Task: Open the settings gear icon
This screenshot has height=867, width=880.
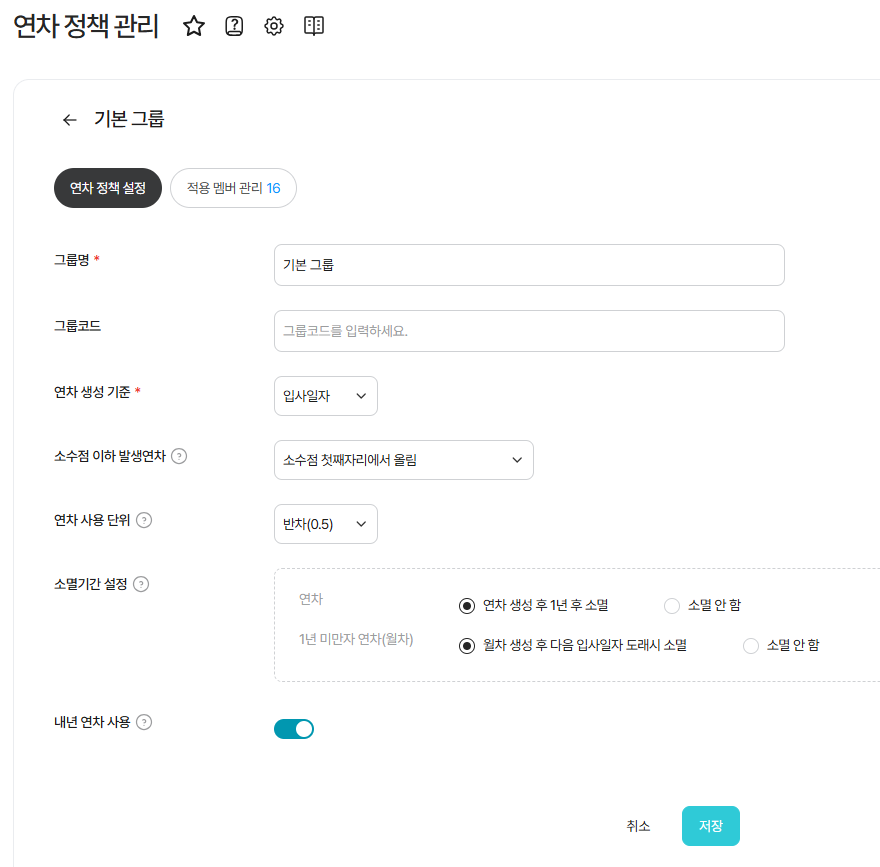Action: (x=274, y=27)
